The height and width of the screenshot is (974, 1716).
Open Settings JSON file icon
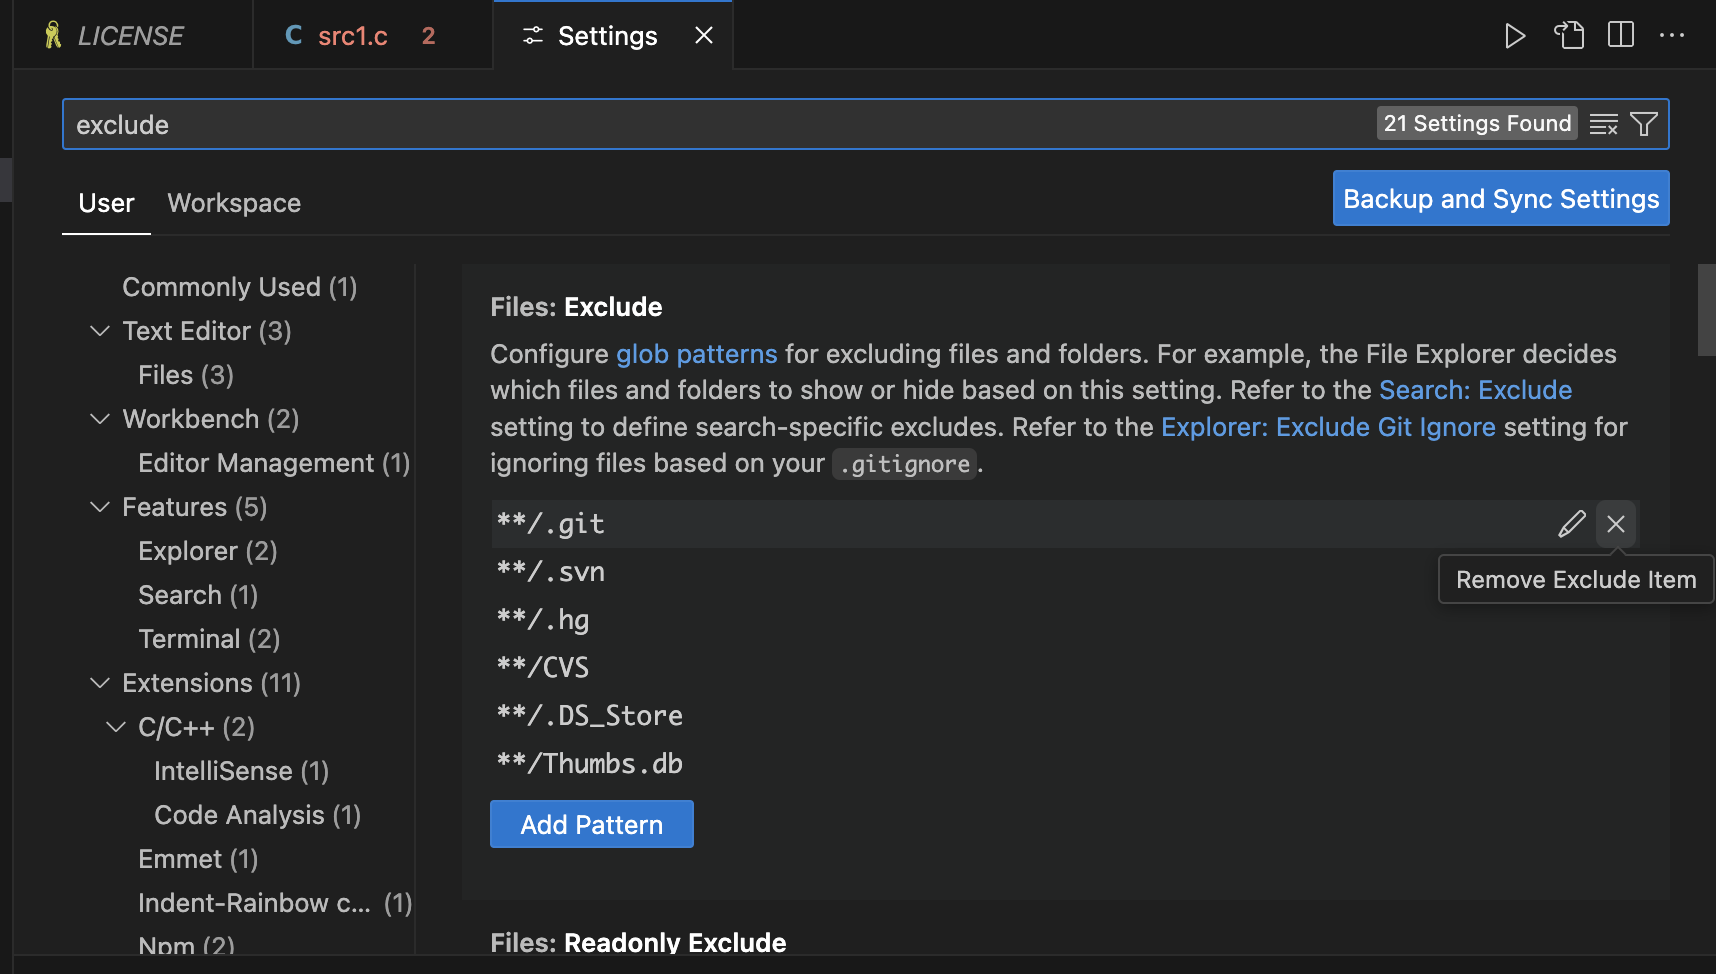coord(1569,36)
